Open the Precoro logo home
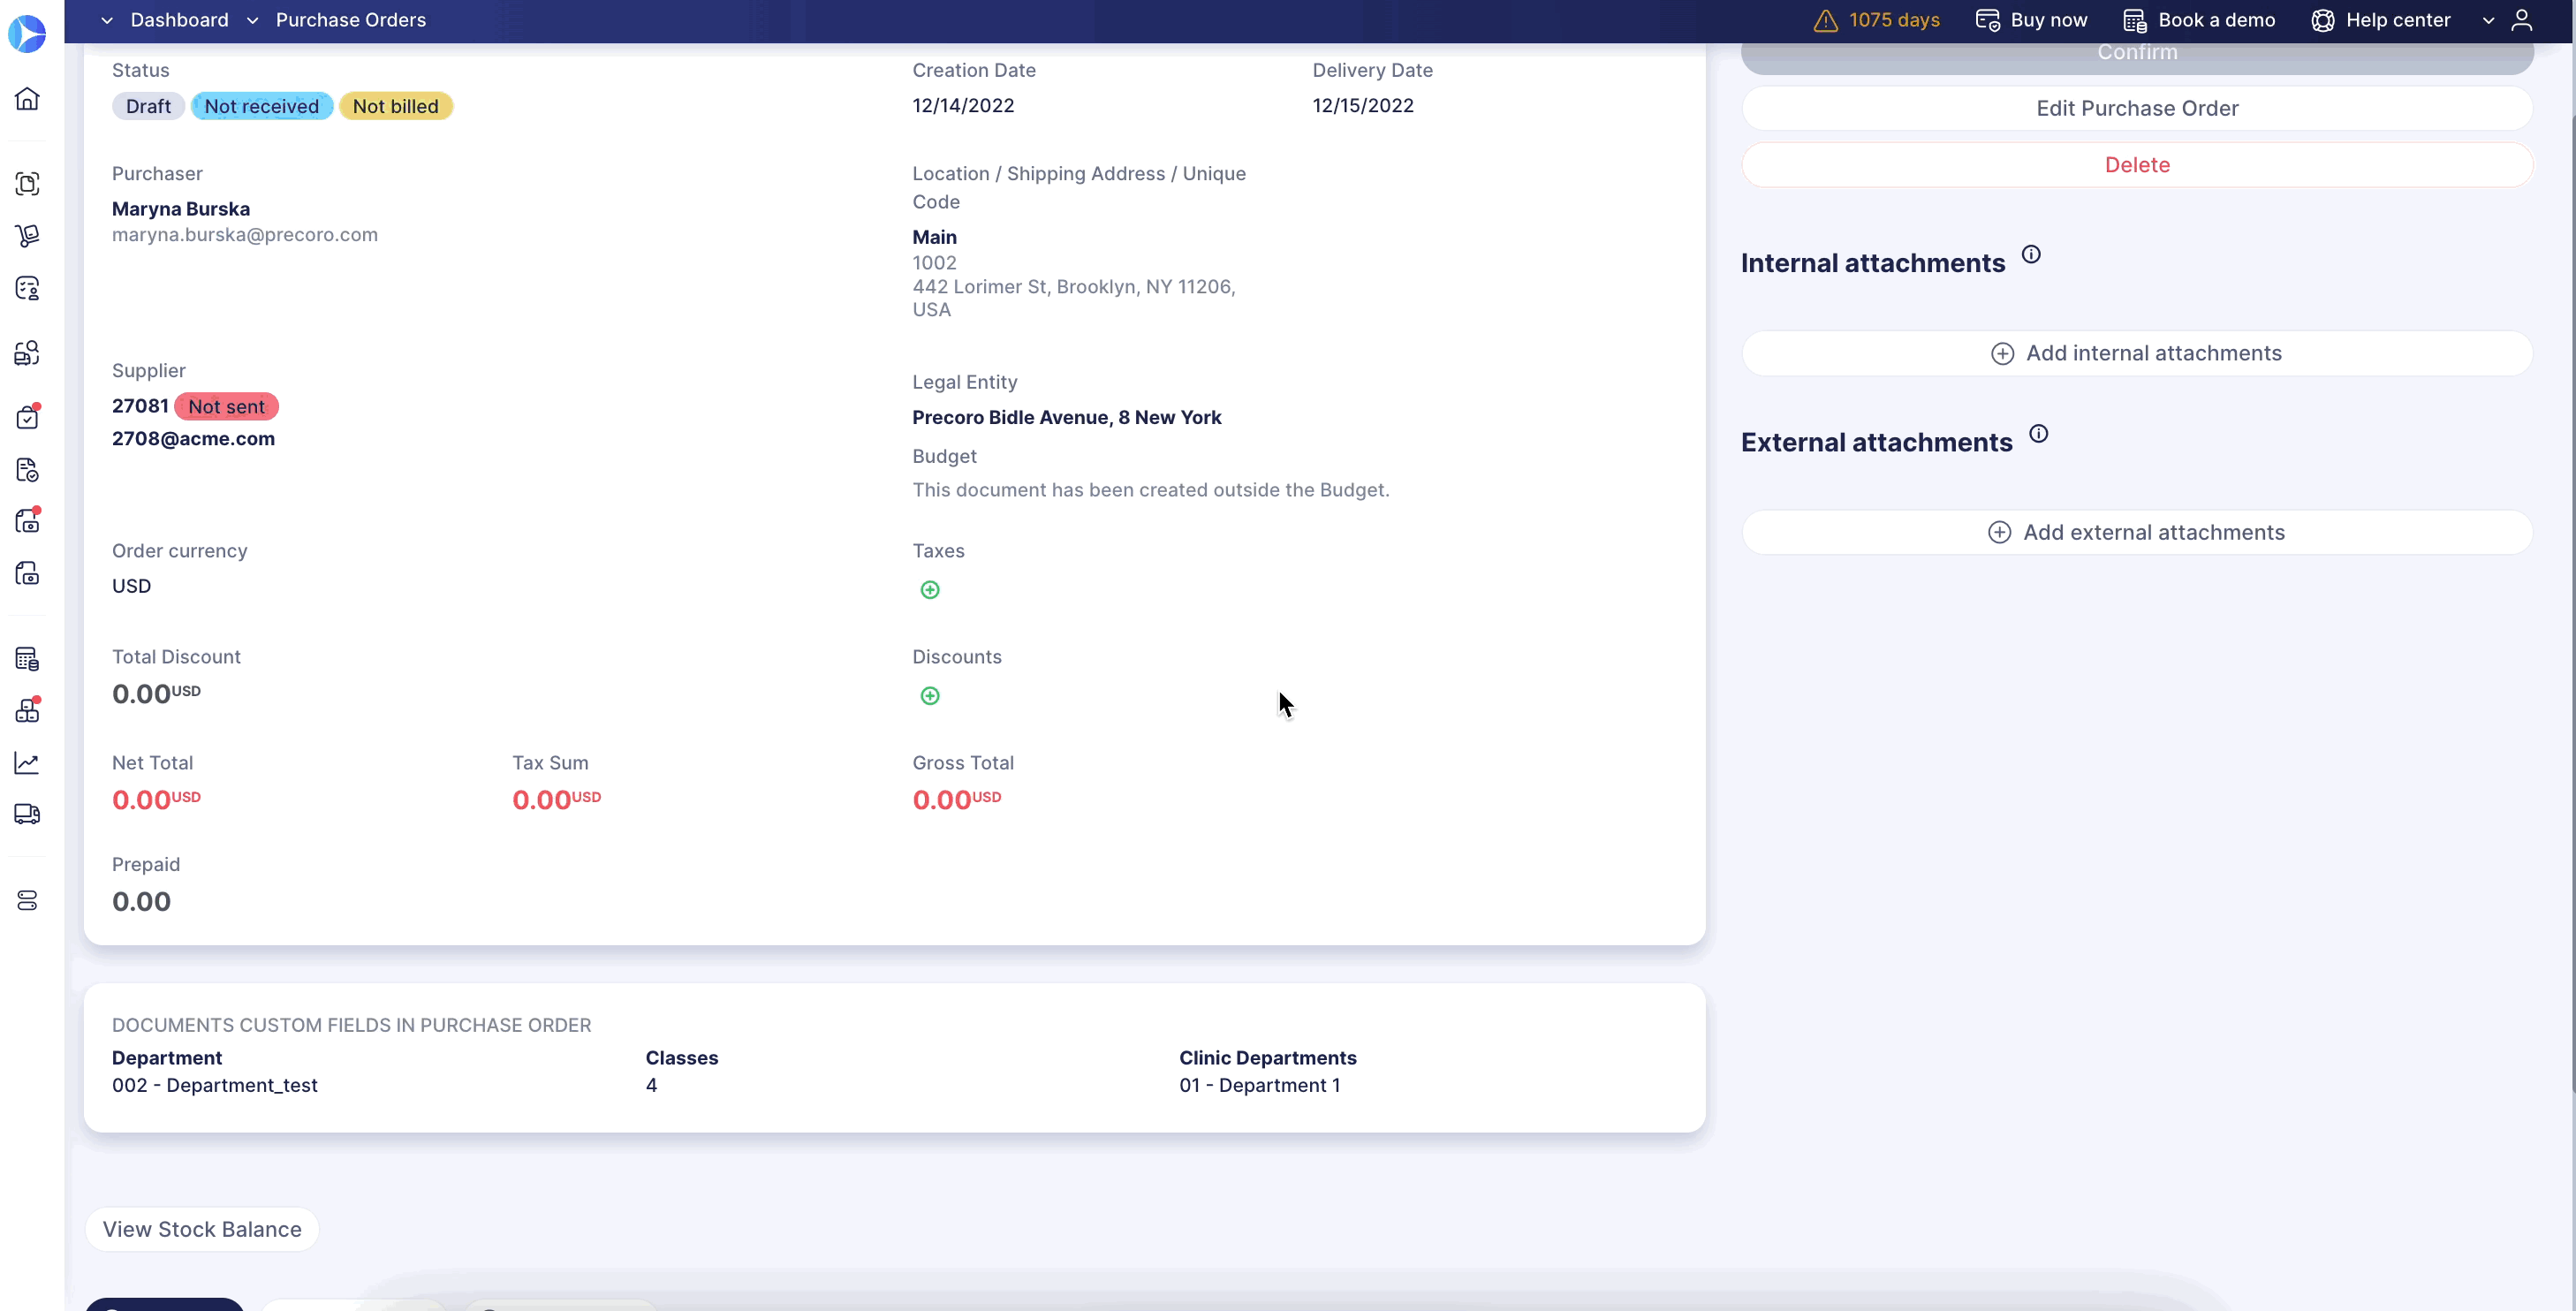Image resolution: width=2576 pixels, height=1311 pixels. (27, 34)
